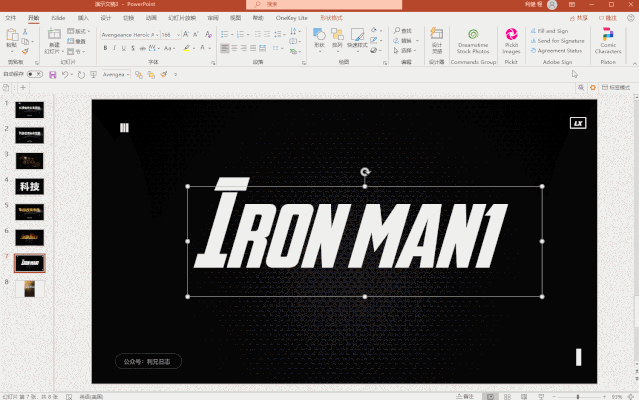Open the Avengeance Heroic font name dropdown

tap(156, 34)
